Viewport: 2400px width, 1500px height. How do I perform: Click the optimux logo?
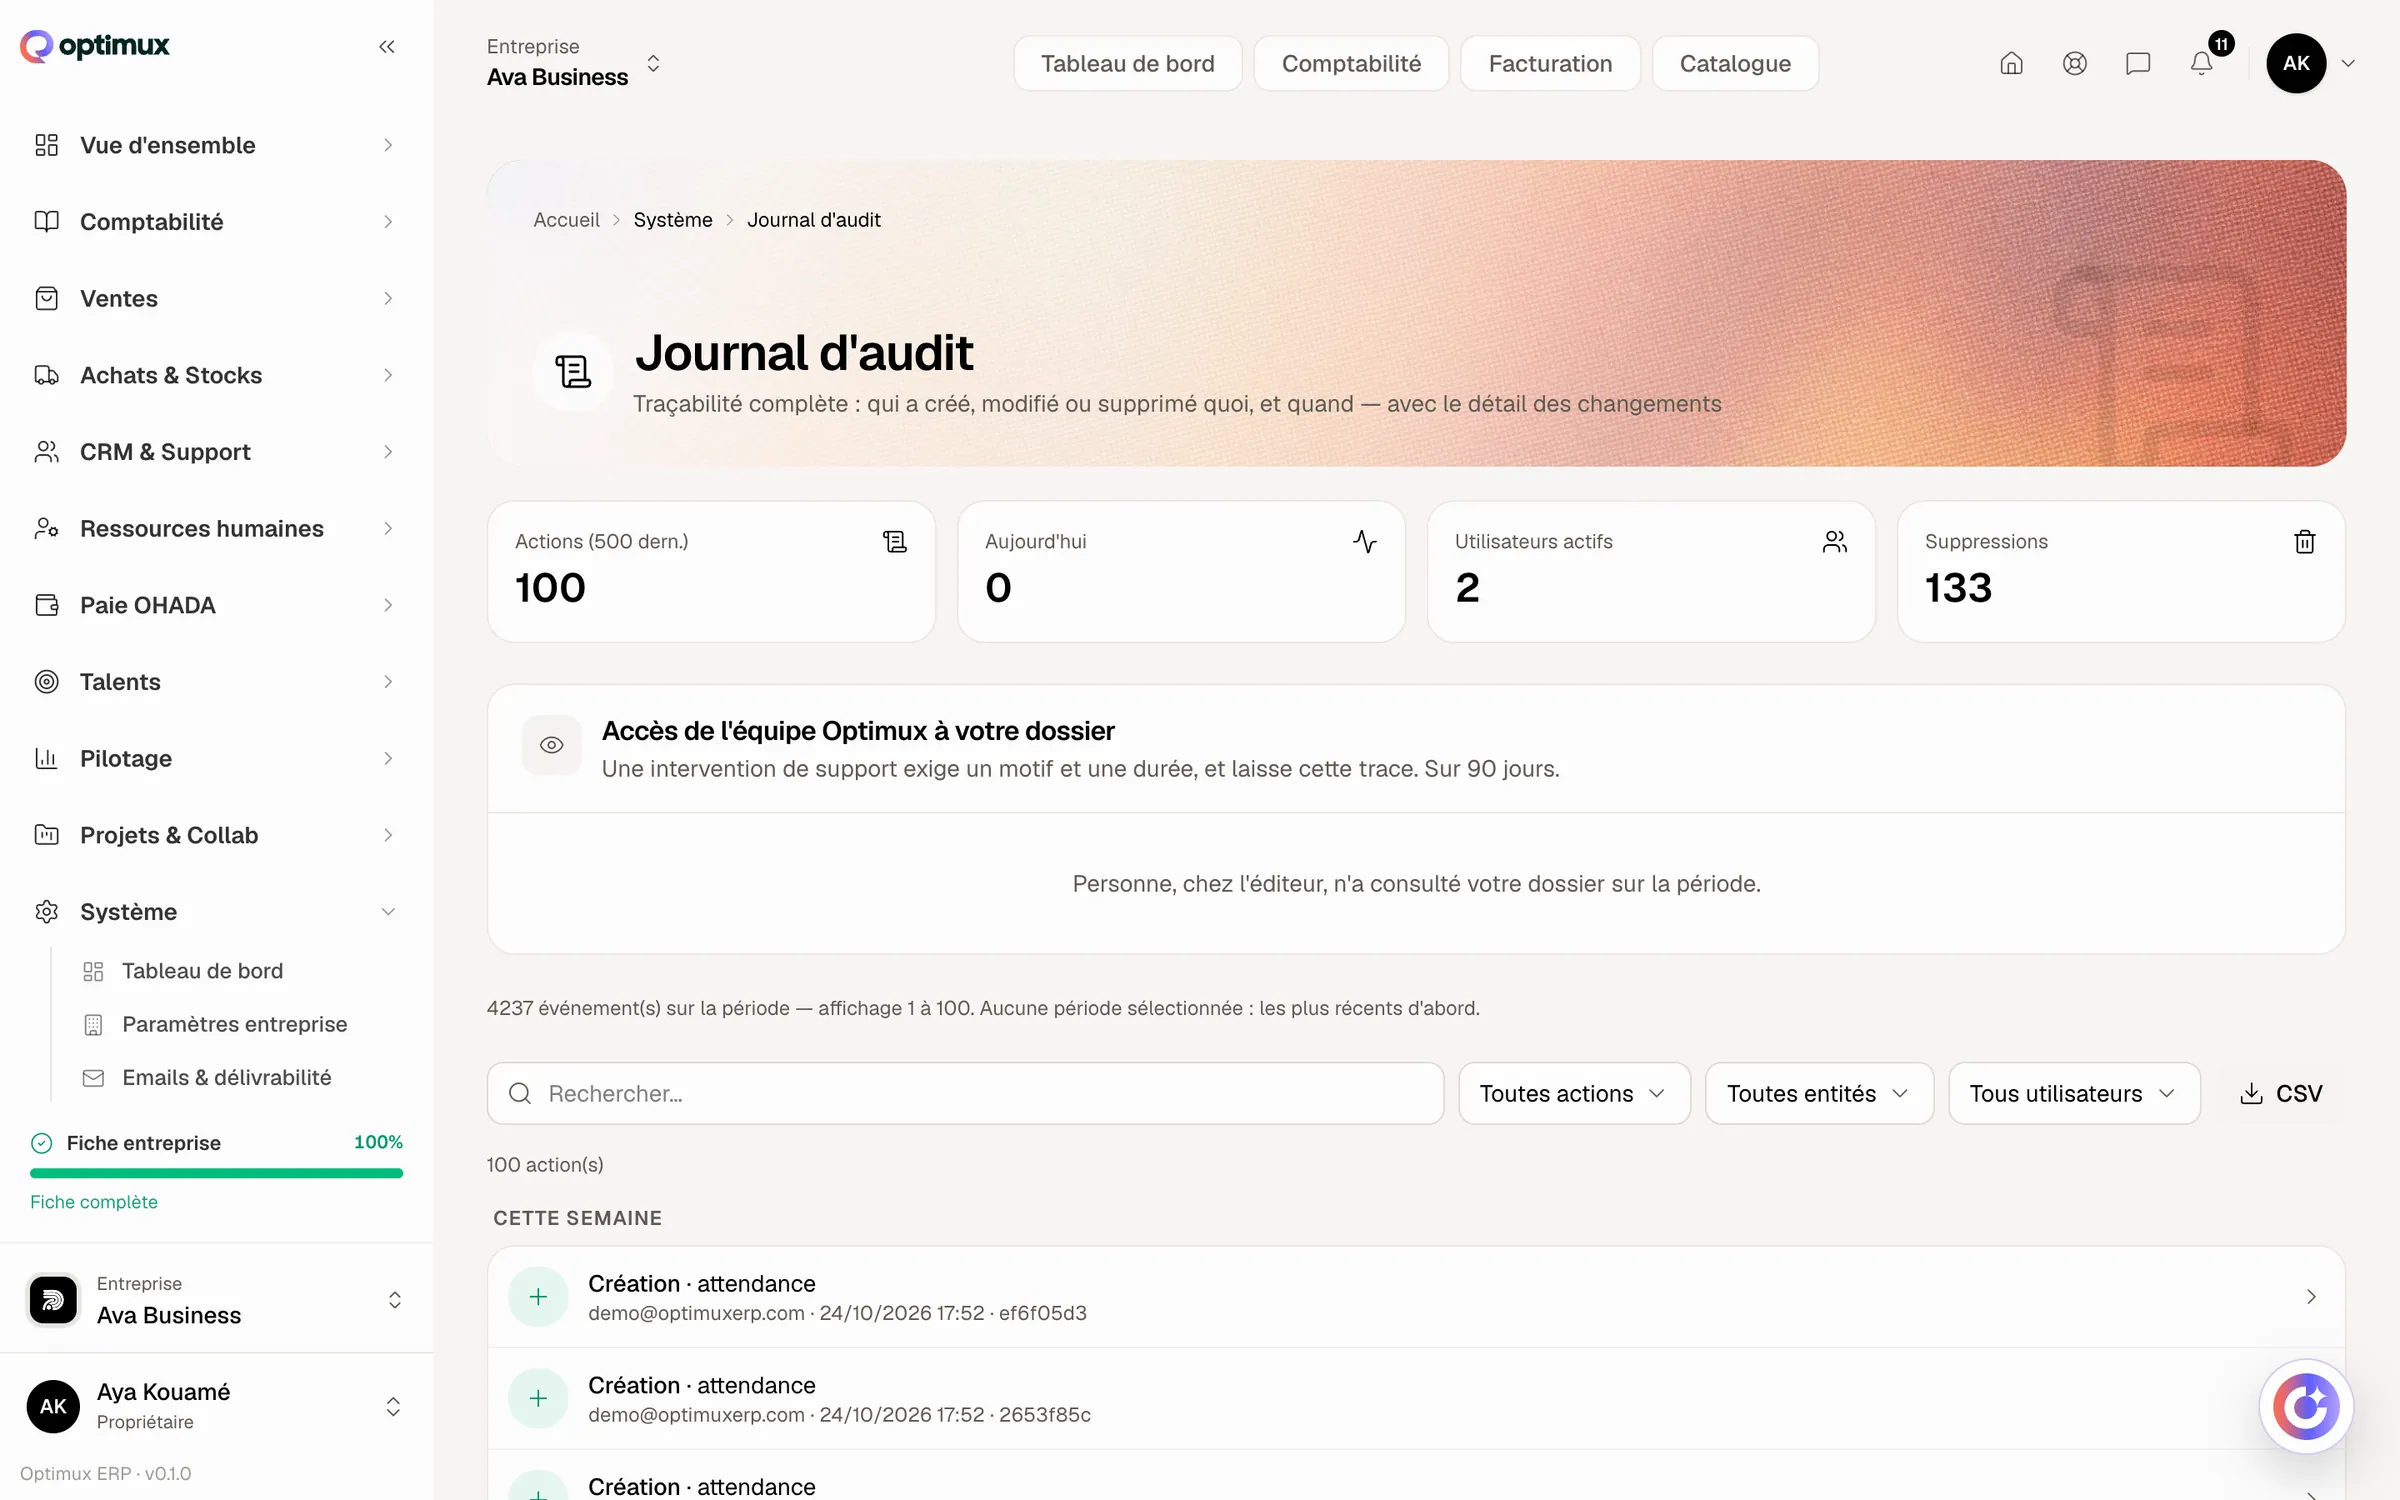pyautogui.click(x=95, y=46)
